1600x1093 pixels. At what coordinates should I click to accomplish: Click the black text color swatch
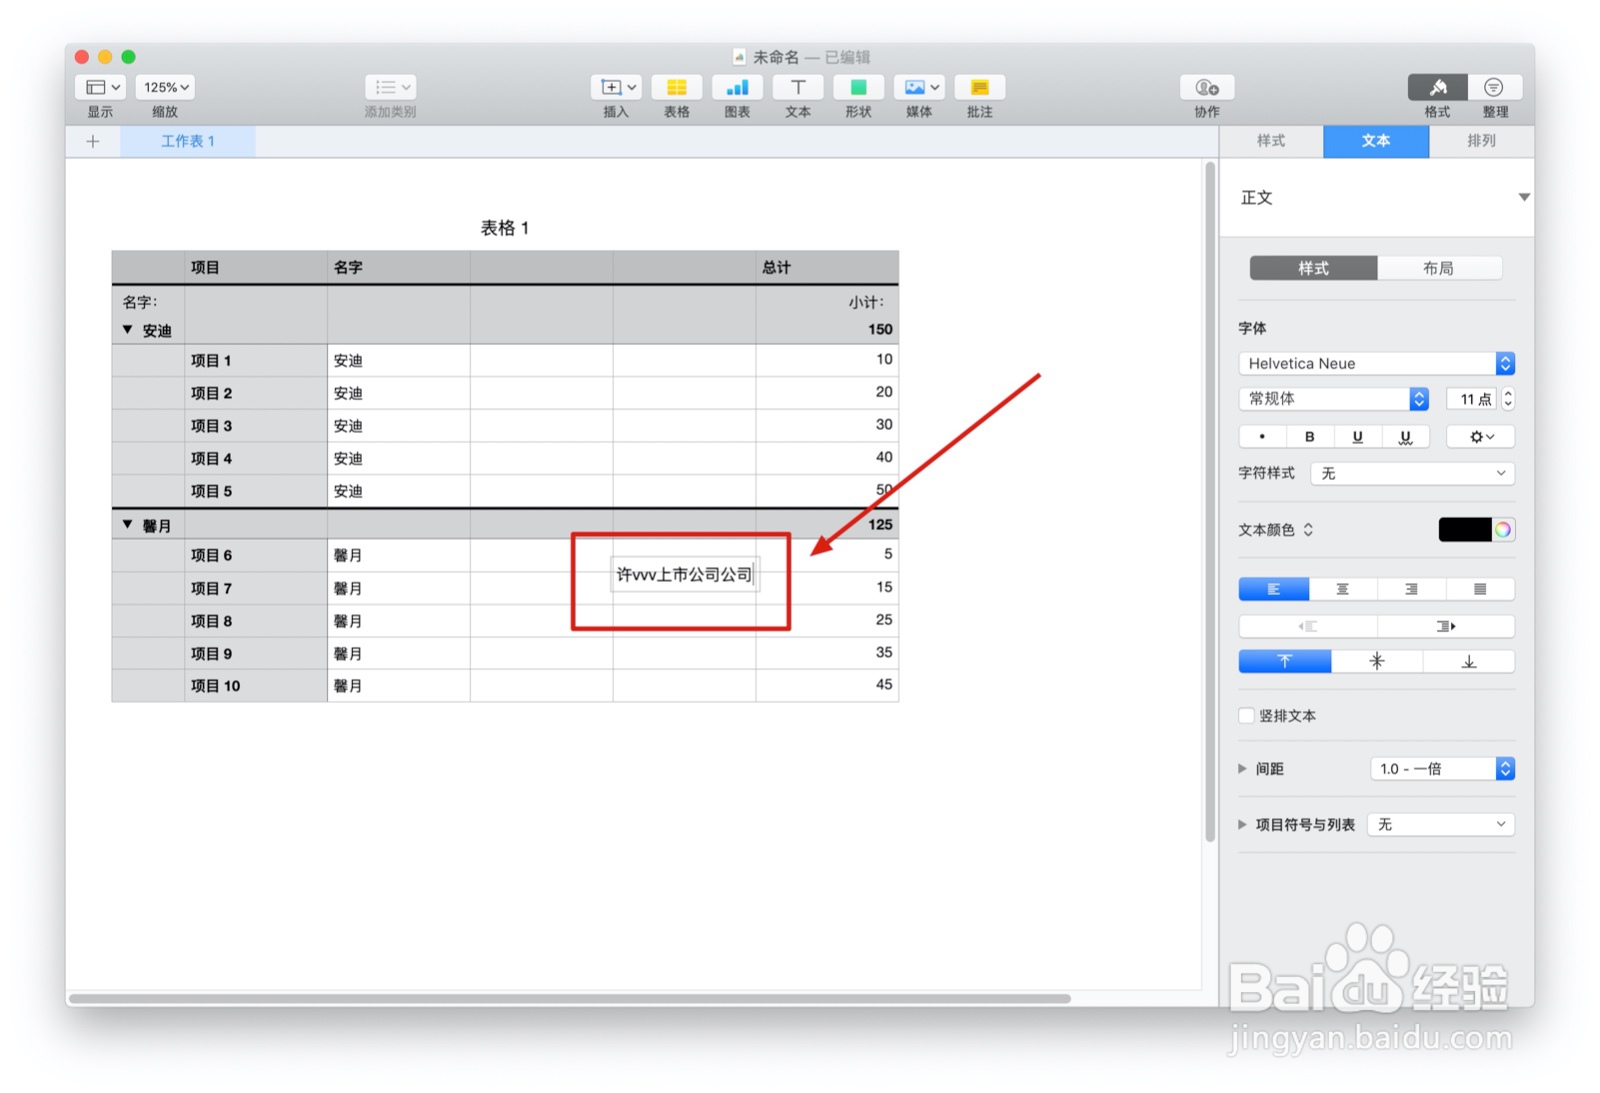(x=1465, y=530)
